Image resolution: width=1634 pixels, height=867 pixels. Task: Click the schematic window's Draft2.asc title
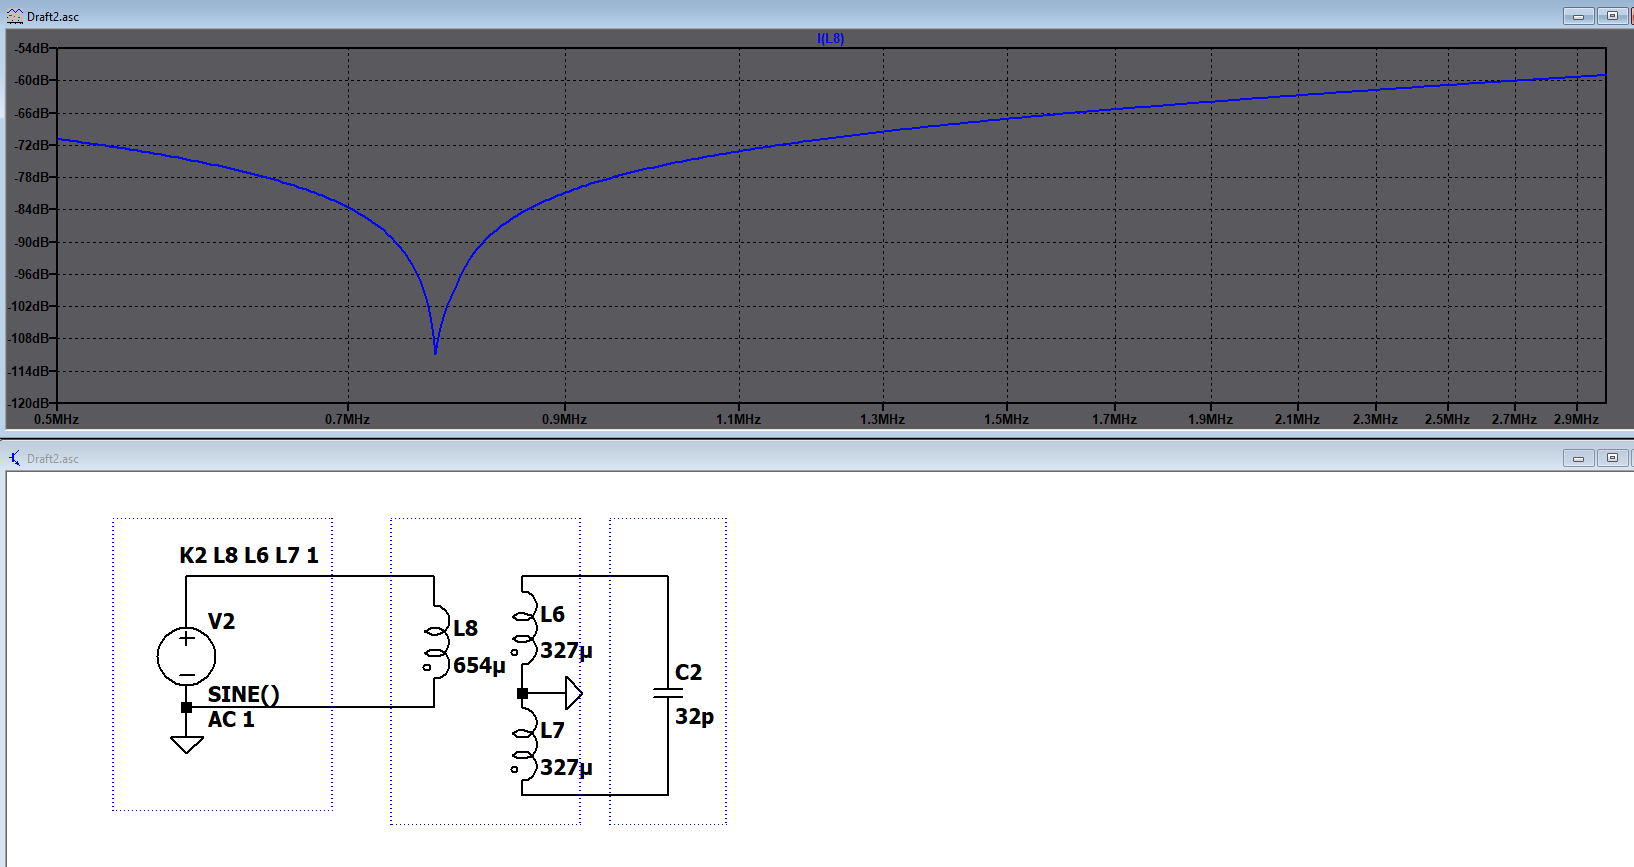pos(53,459)
